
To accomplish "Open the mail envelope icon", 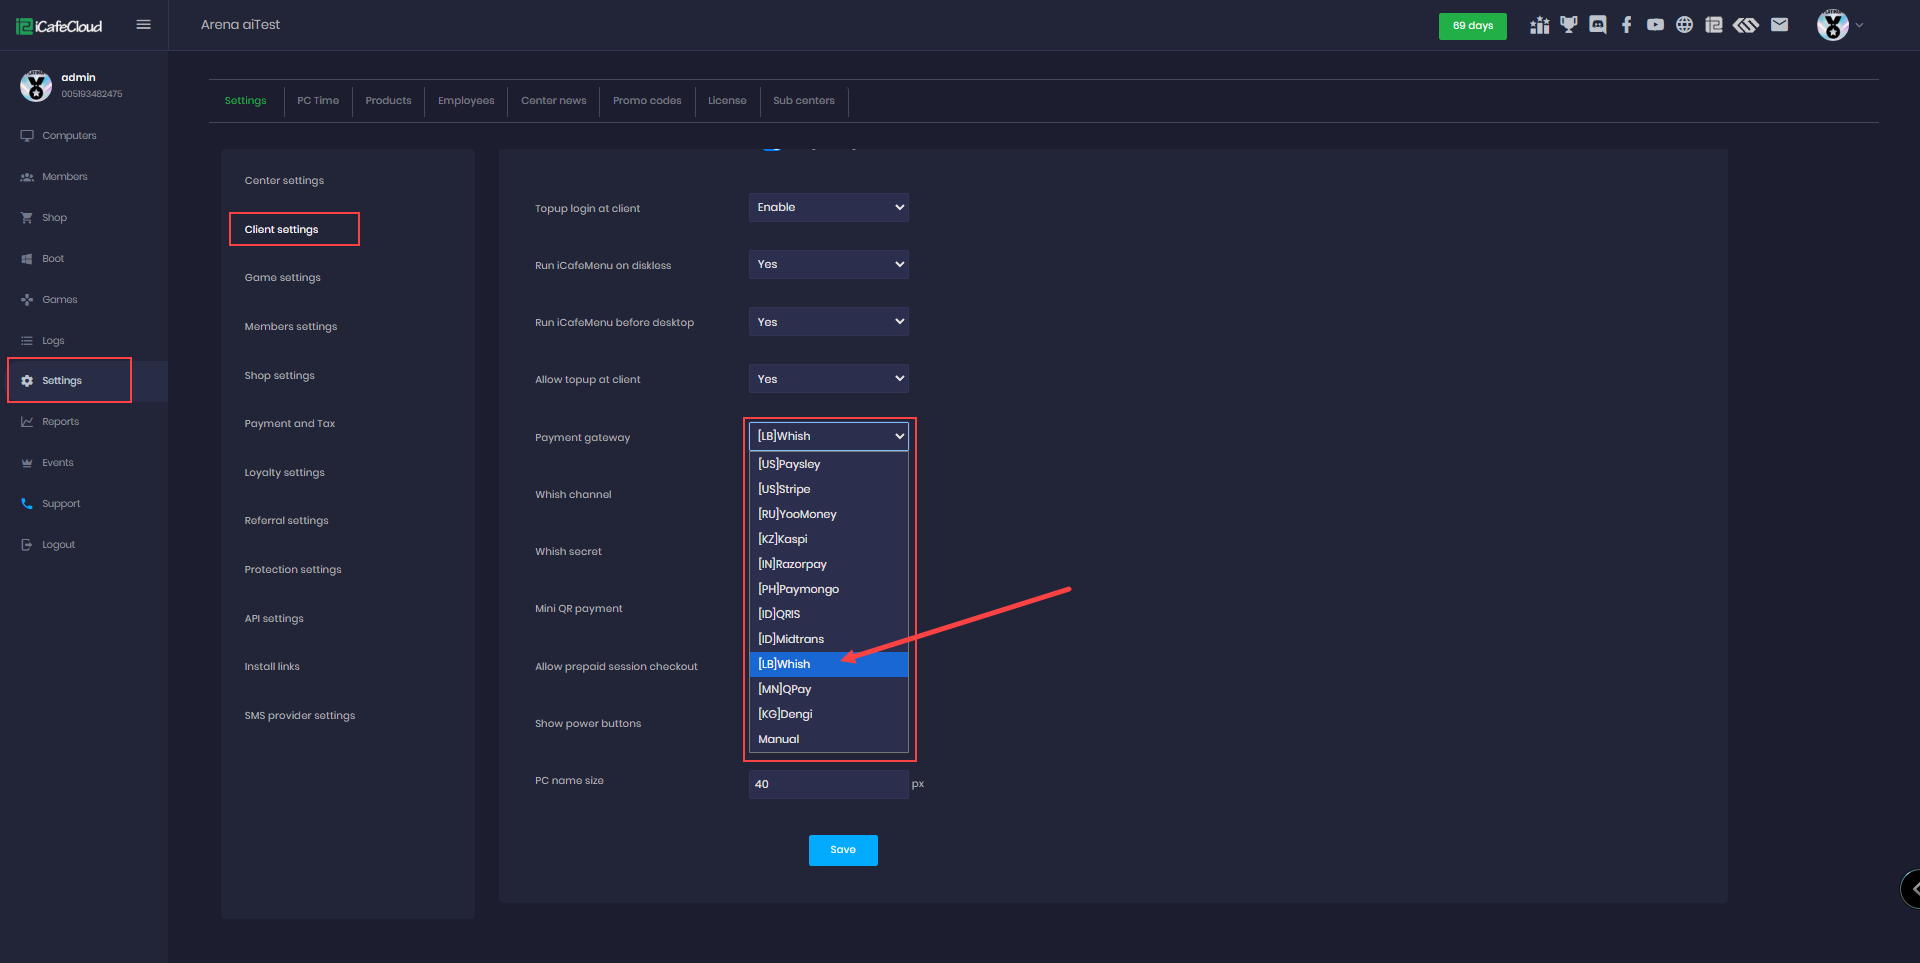I will [1779, 25].
